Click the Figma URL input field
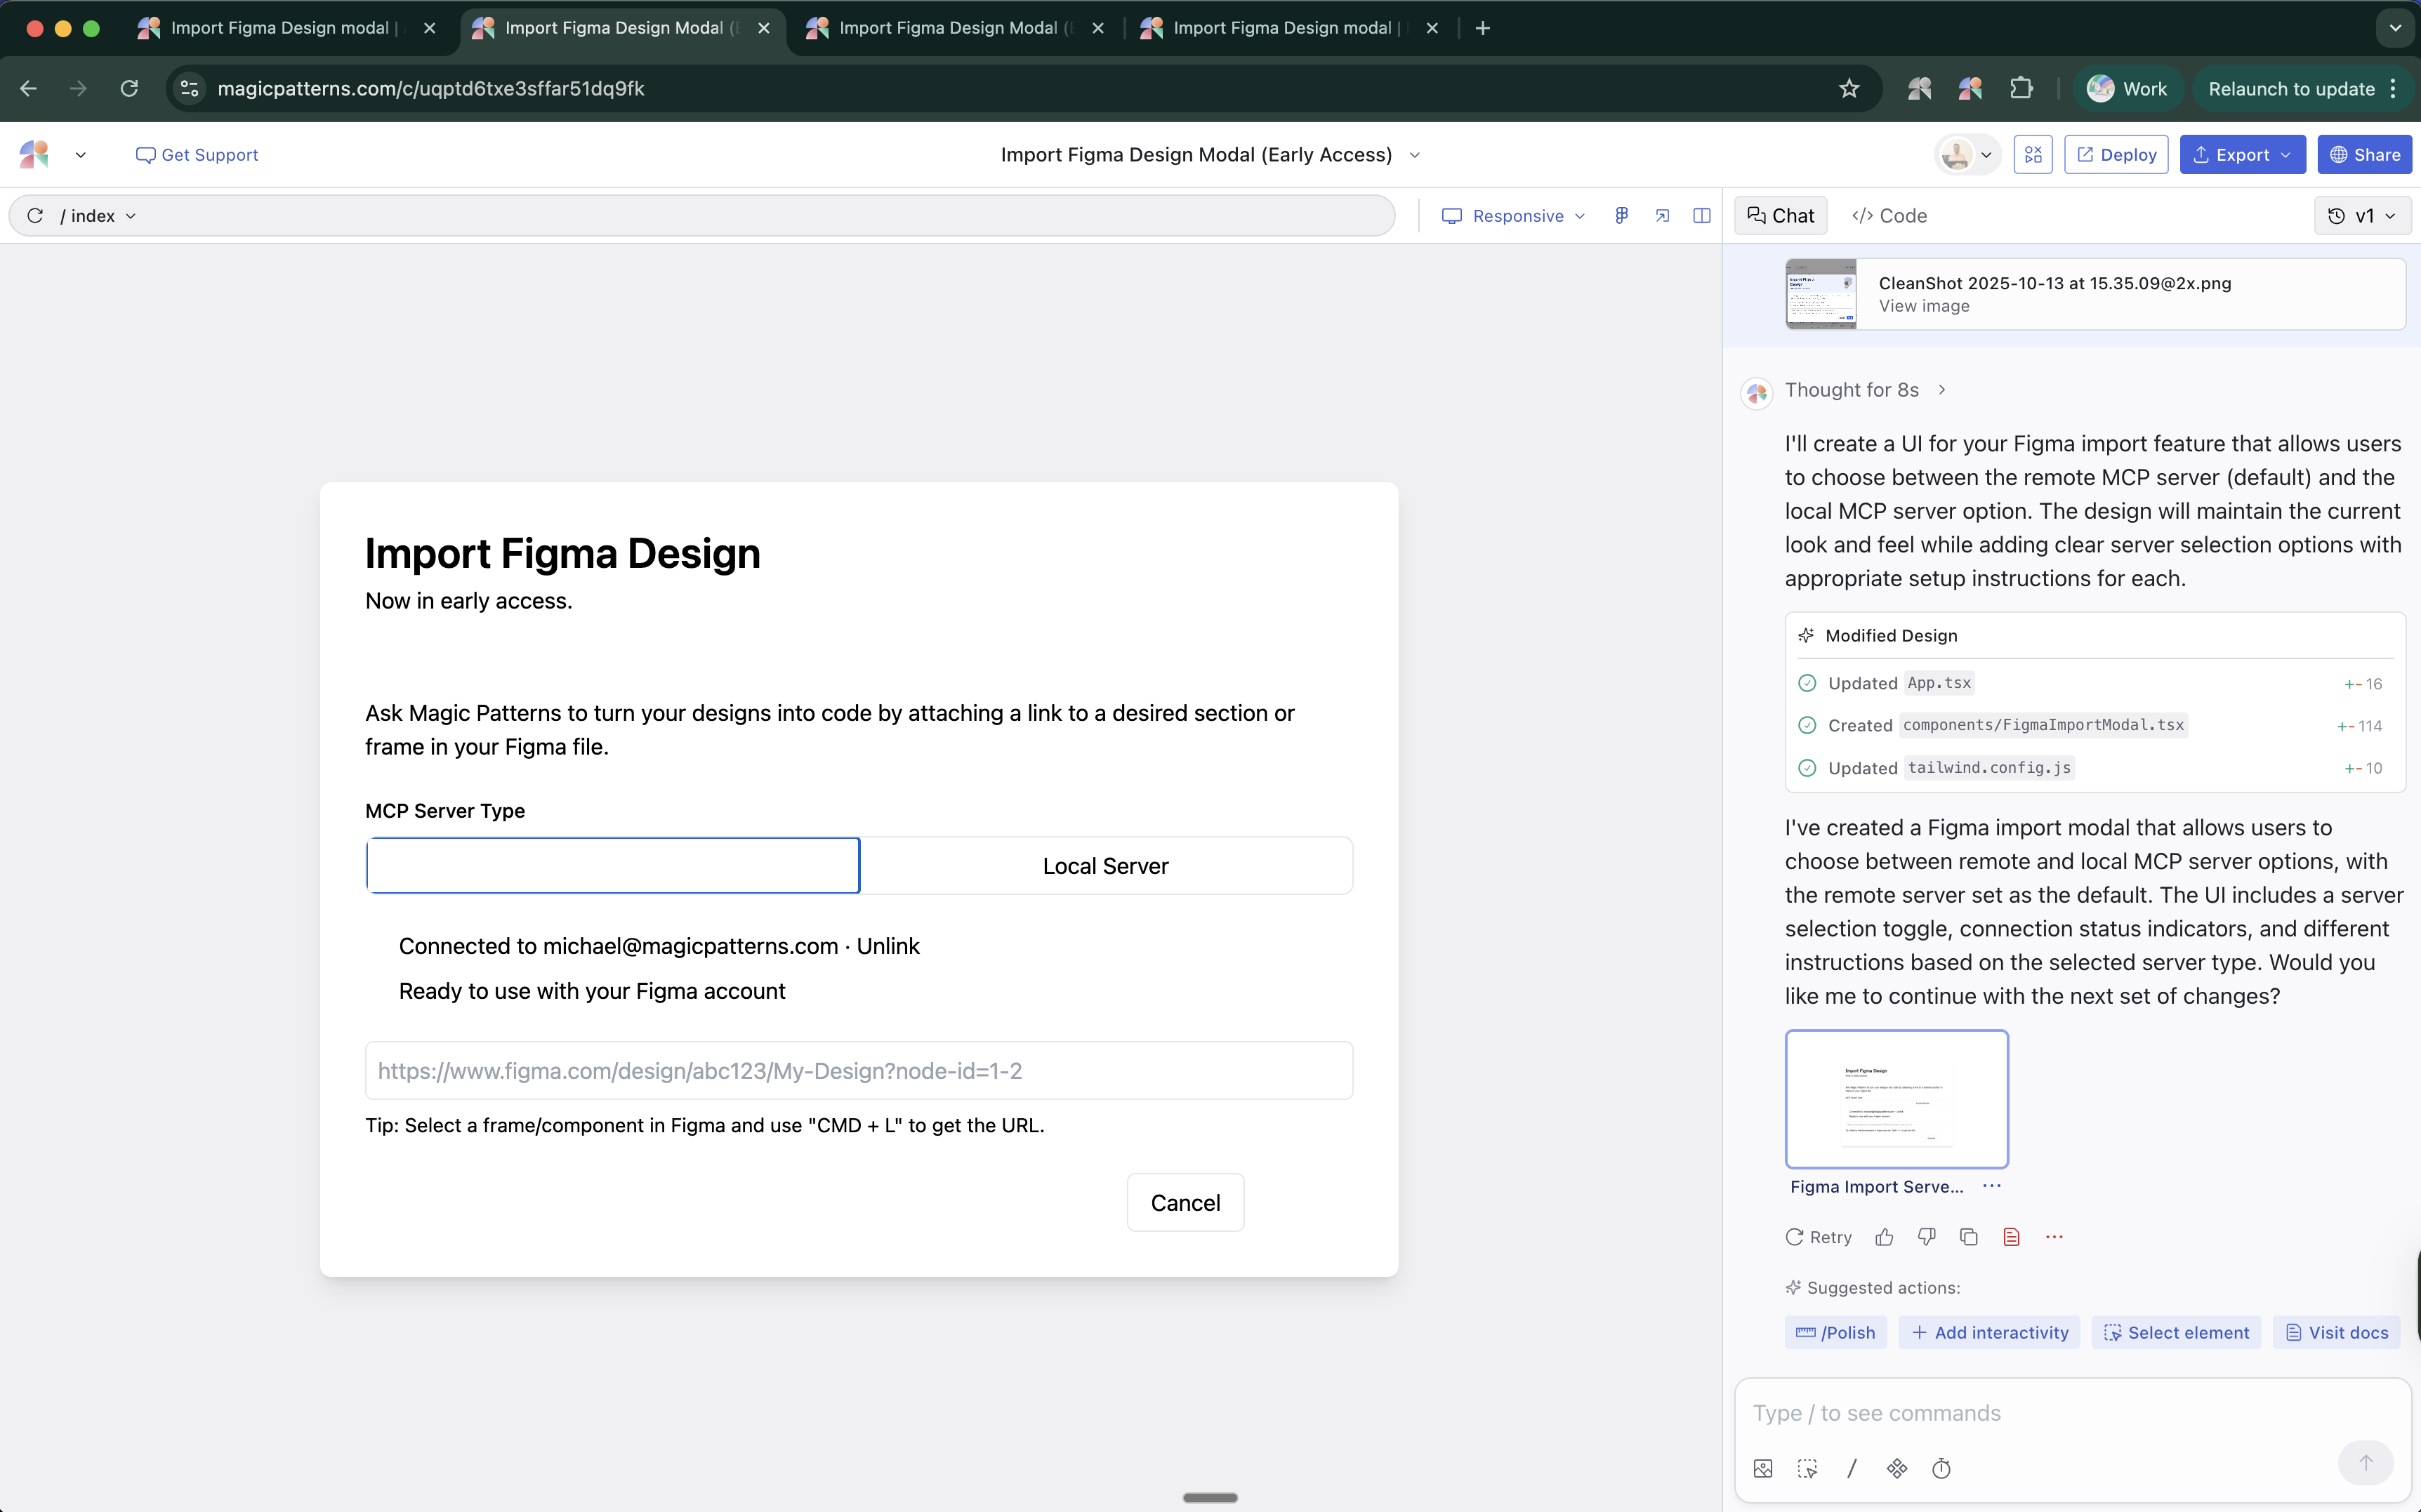The image size is (2421, 1512). [858, 1071]
